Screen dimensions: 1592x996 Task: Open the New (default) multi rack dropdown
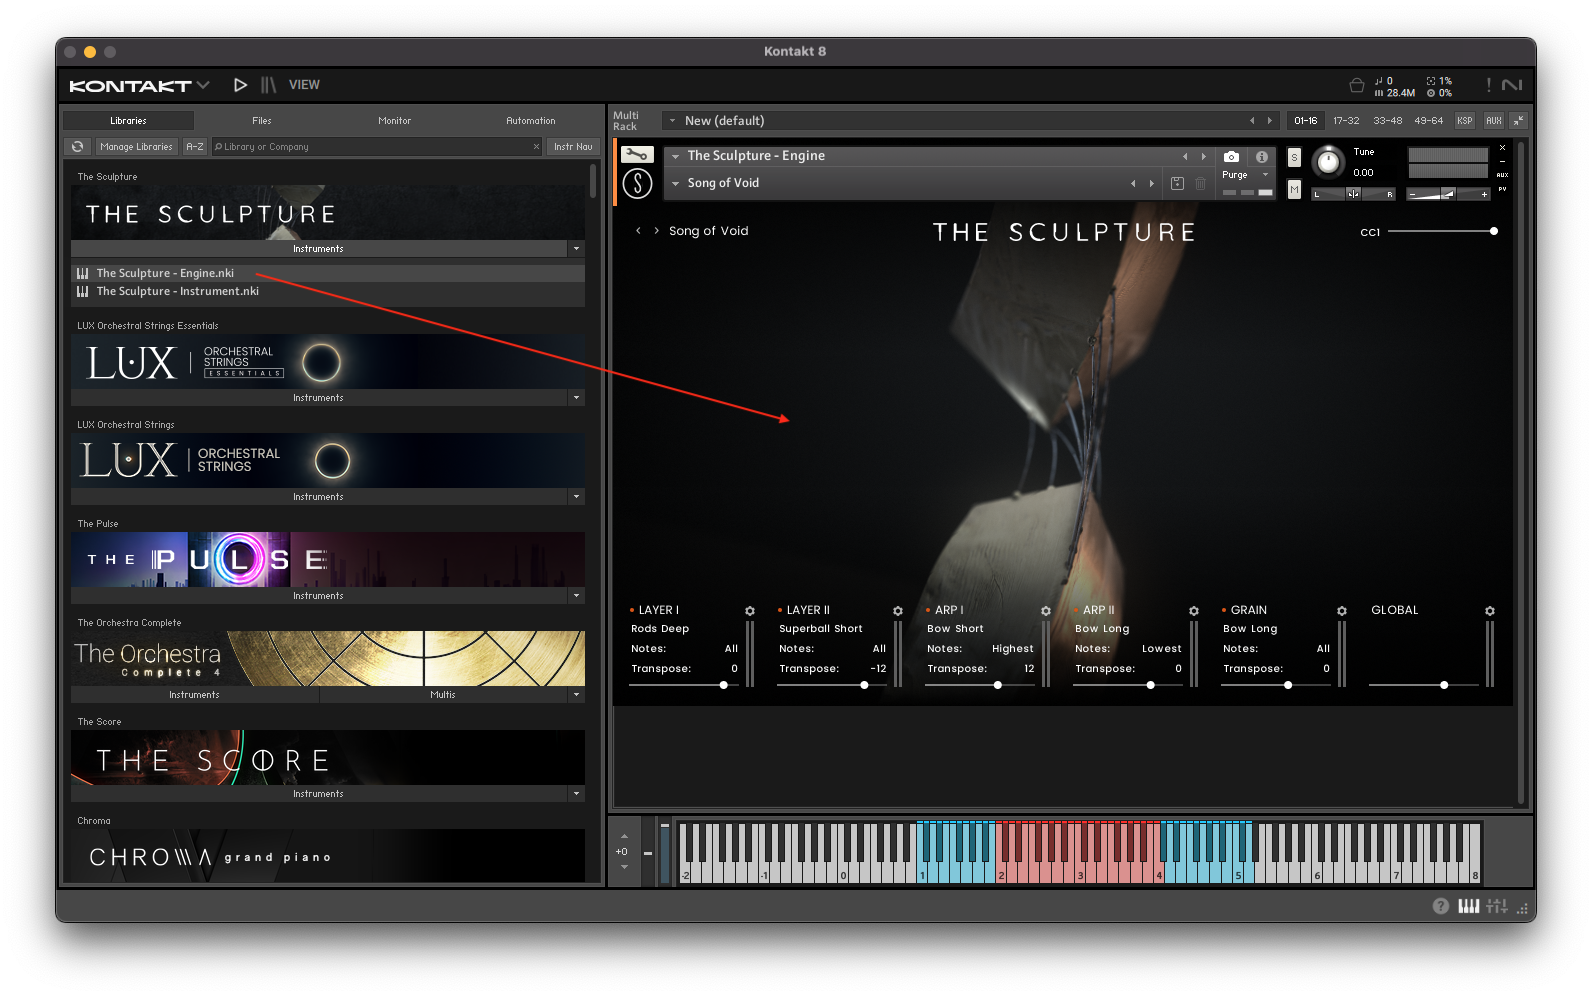pyautogui.click(x=673, y=121)
